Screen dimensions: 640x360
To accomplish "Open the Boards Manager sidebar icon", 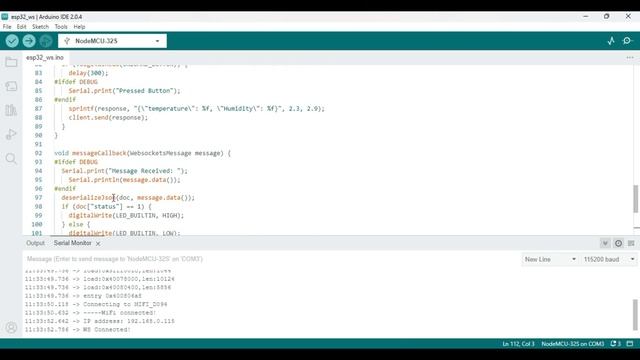I will (x=11, y=86).
